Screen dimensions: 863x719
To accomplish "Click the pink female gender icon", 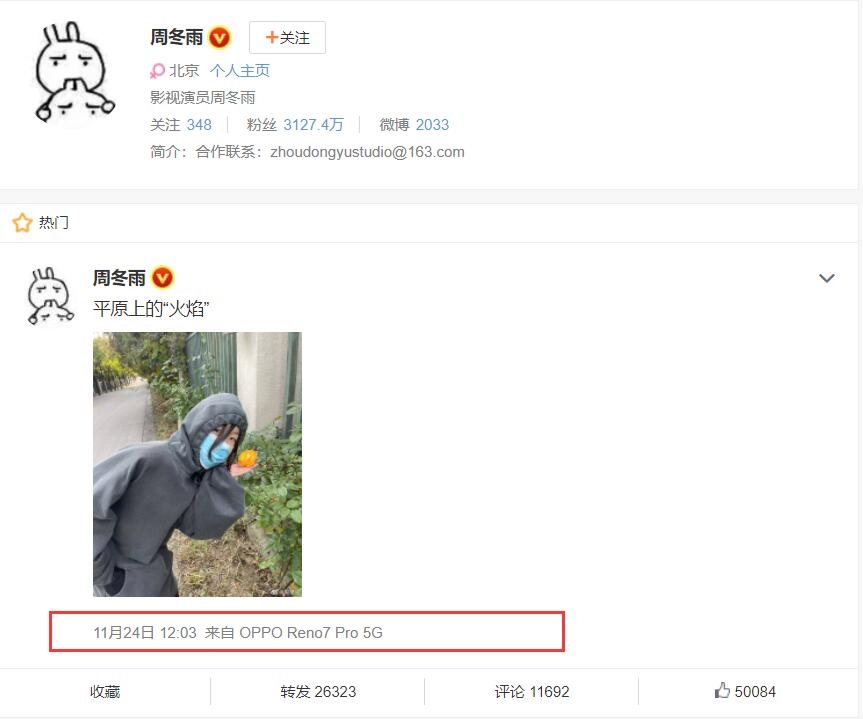I will click(157, 71).
